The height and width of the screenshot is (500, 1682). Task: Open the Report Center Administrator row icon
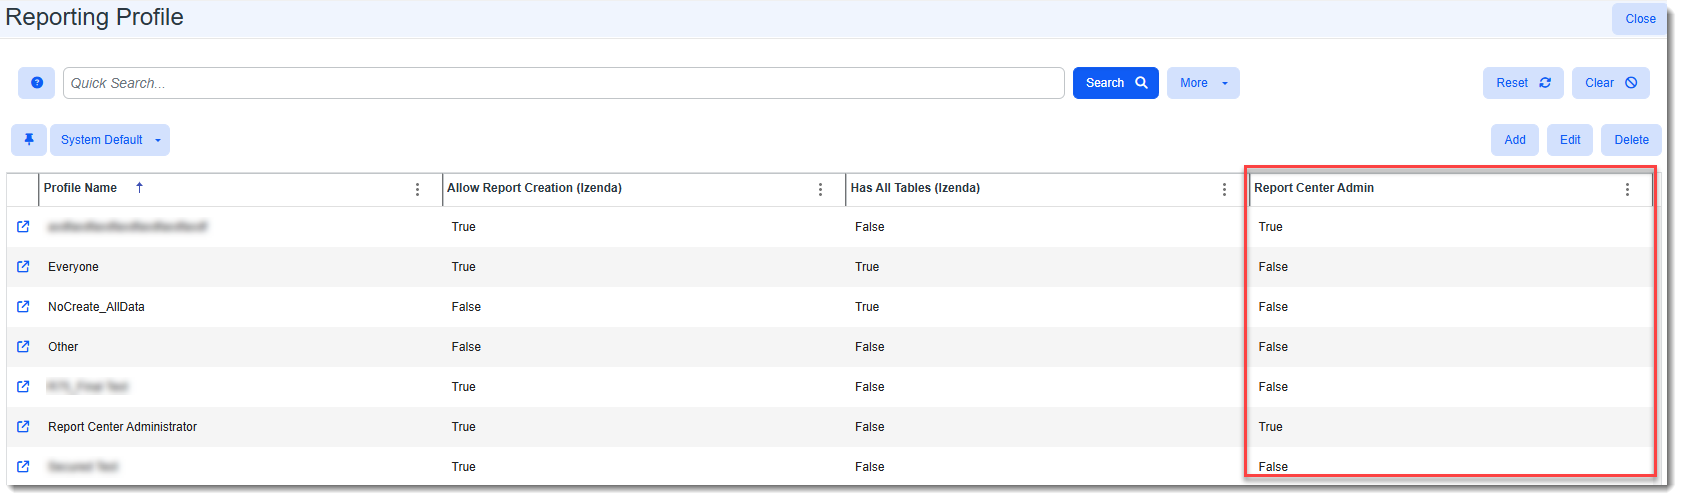pos(23,427)
